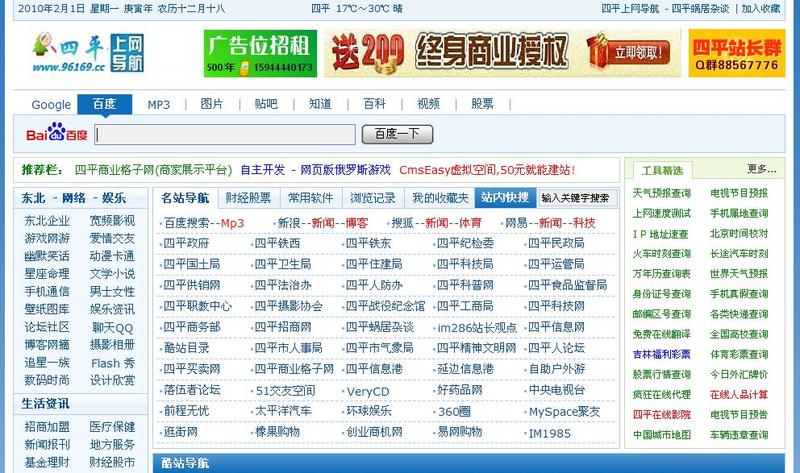Viewport: 800px width, 473px height.
Task: Open the 财经股票 tab
Action: (248, 197)
